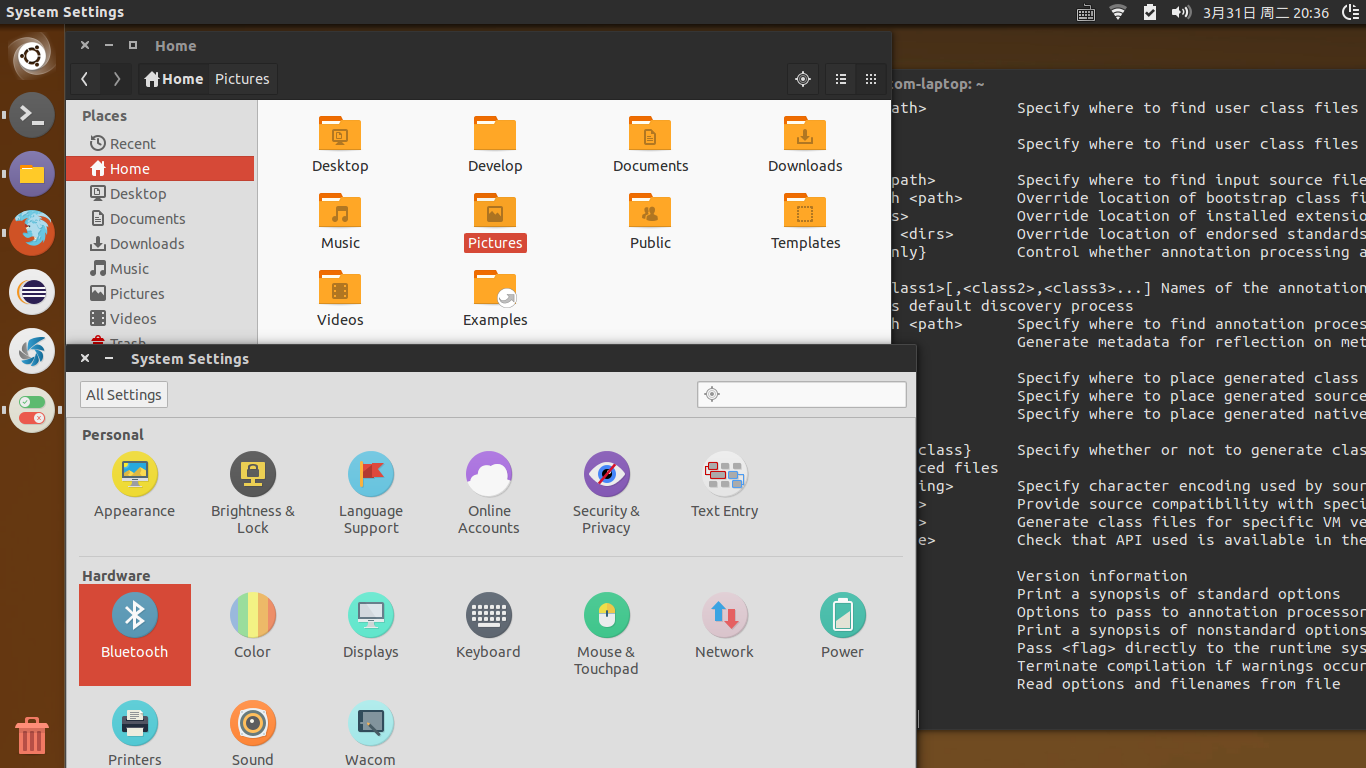Open the Displays settings panel
This screenshot has height=768, width=1366.
371,626
